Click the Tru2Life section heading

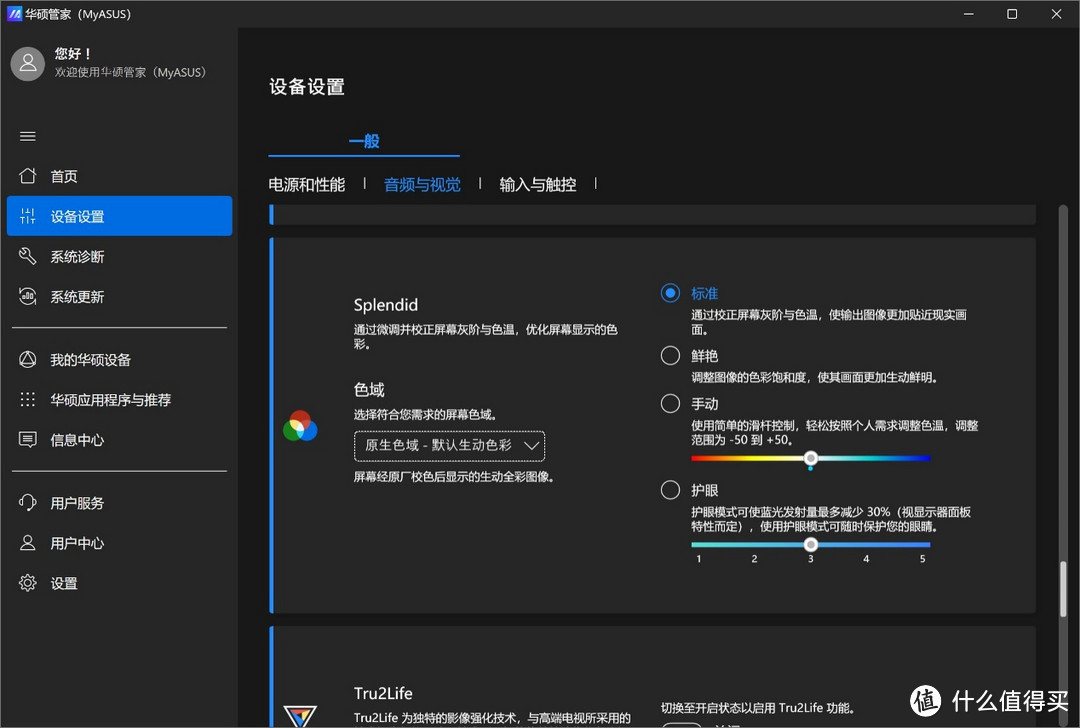pyautogui.click(x=383, y=693)
